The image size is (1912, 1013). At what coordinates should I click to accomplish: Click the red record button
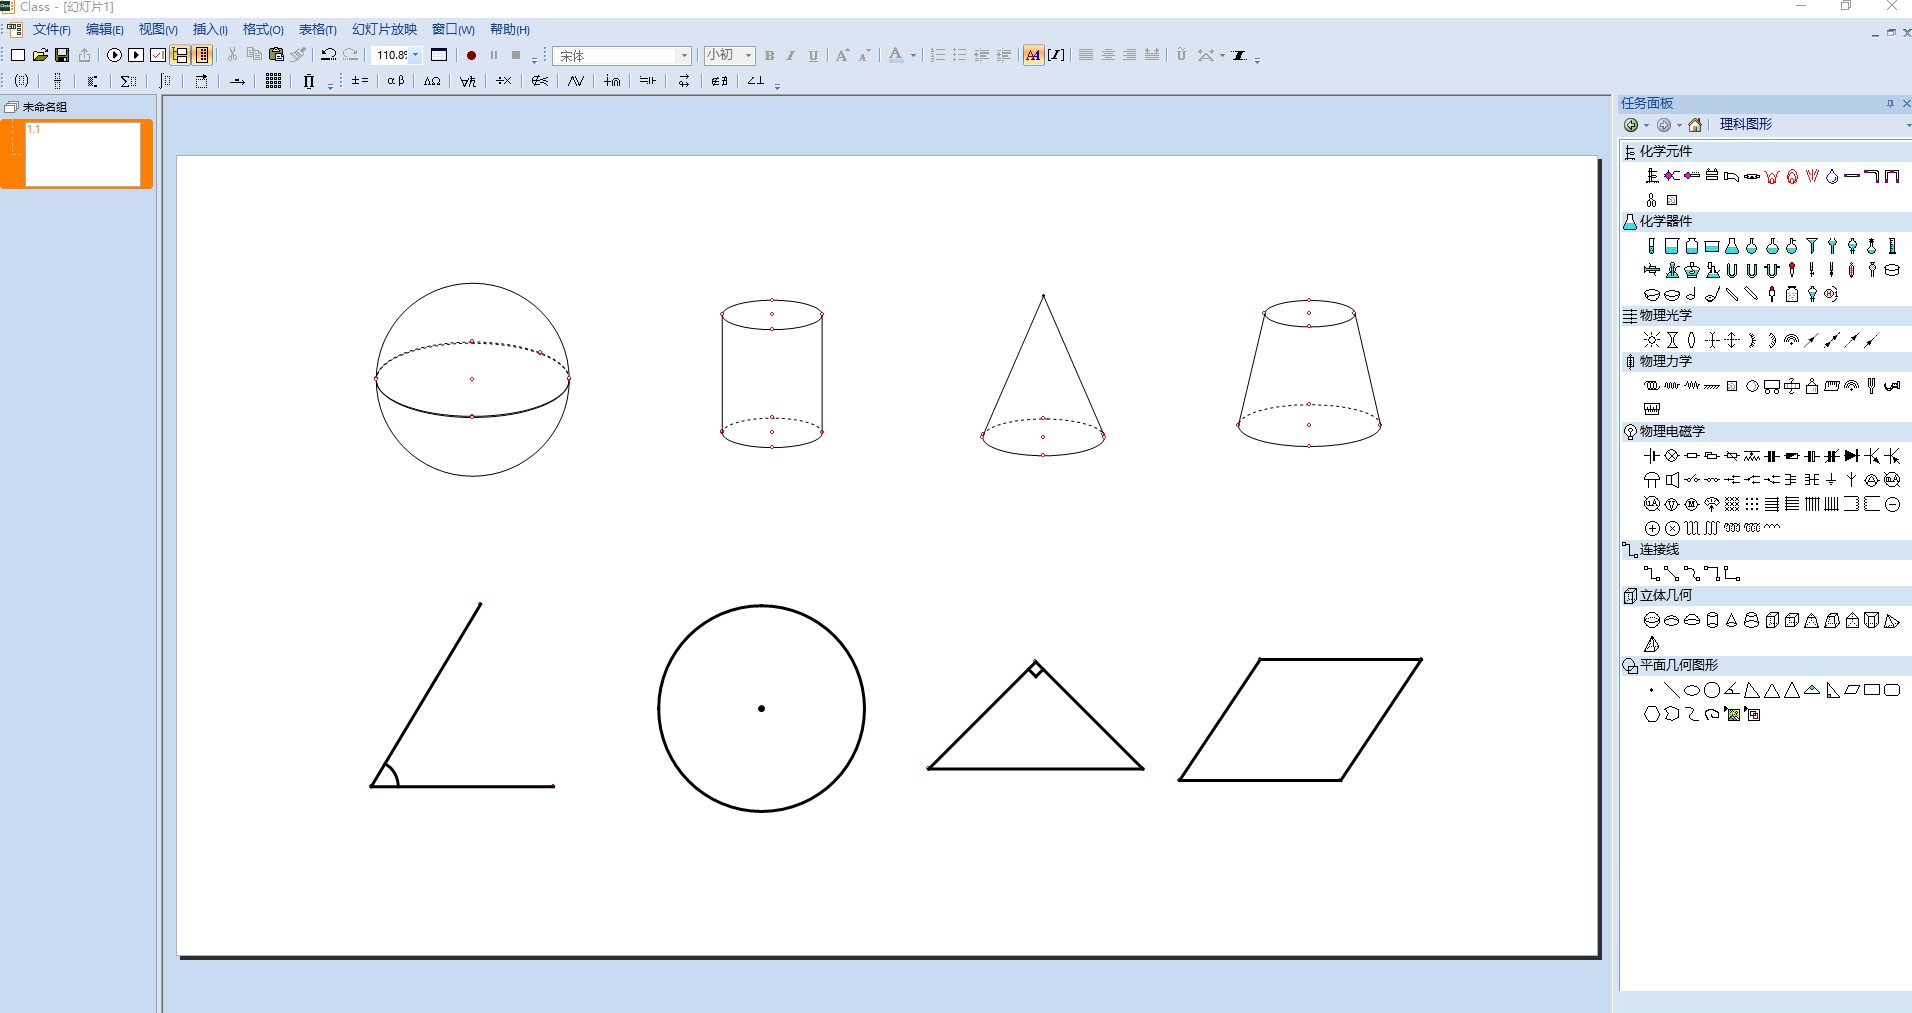472,55
